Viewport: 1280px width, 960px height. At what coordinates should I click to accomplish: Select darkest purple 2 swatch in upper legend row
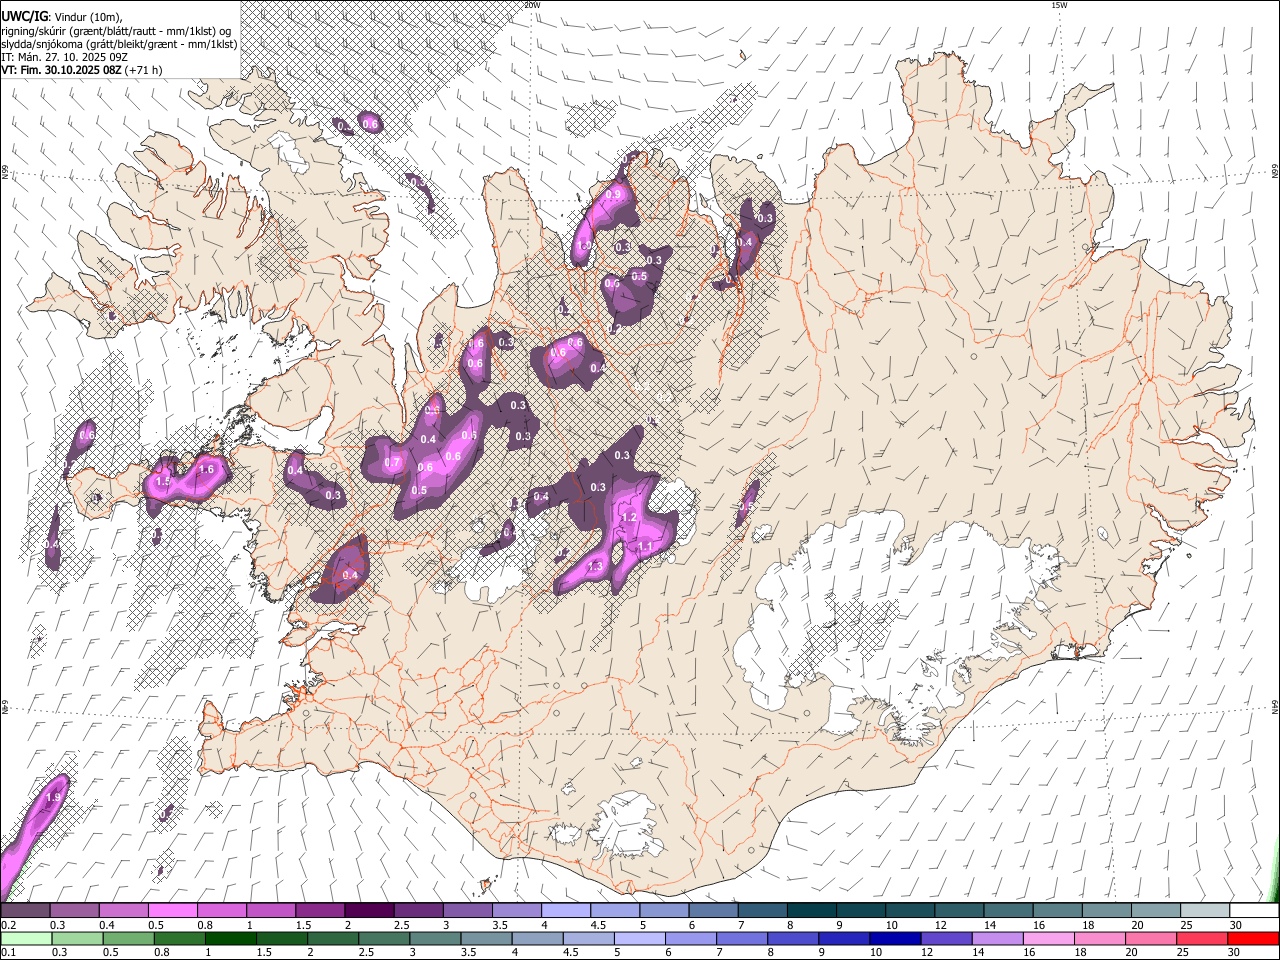click(368, 911)
